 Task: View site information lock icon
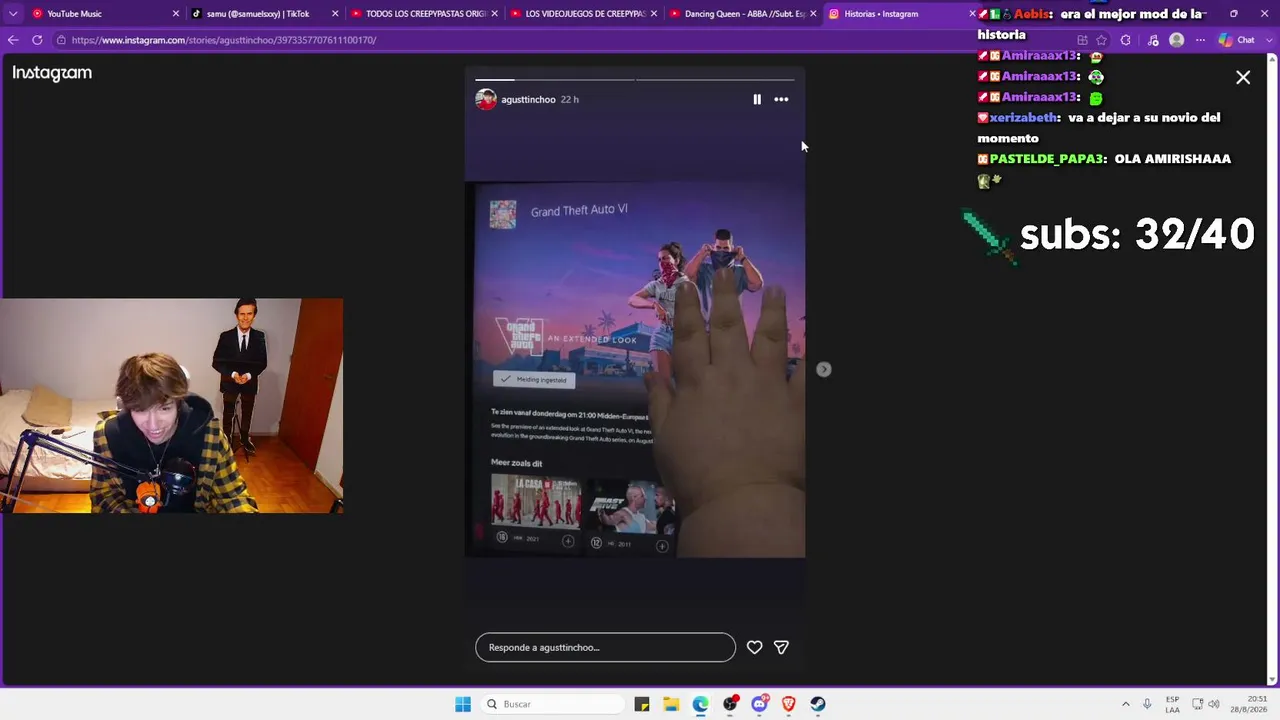61,40
